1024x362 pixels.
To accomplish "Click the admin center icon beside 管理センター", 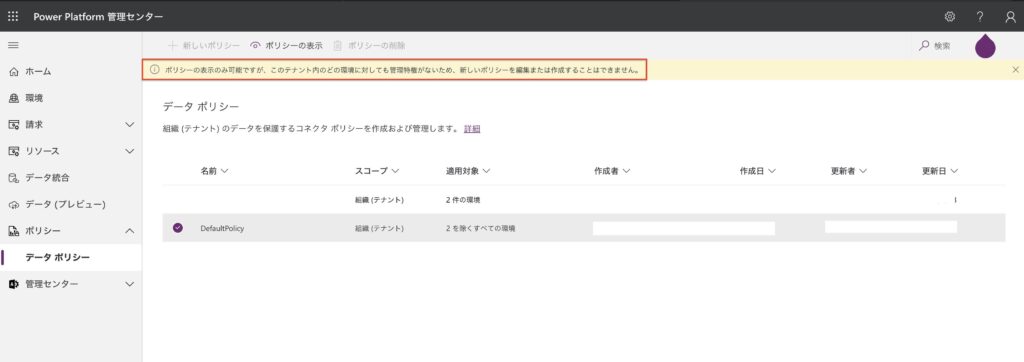I will click(14, 284).
